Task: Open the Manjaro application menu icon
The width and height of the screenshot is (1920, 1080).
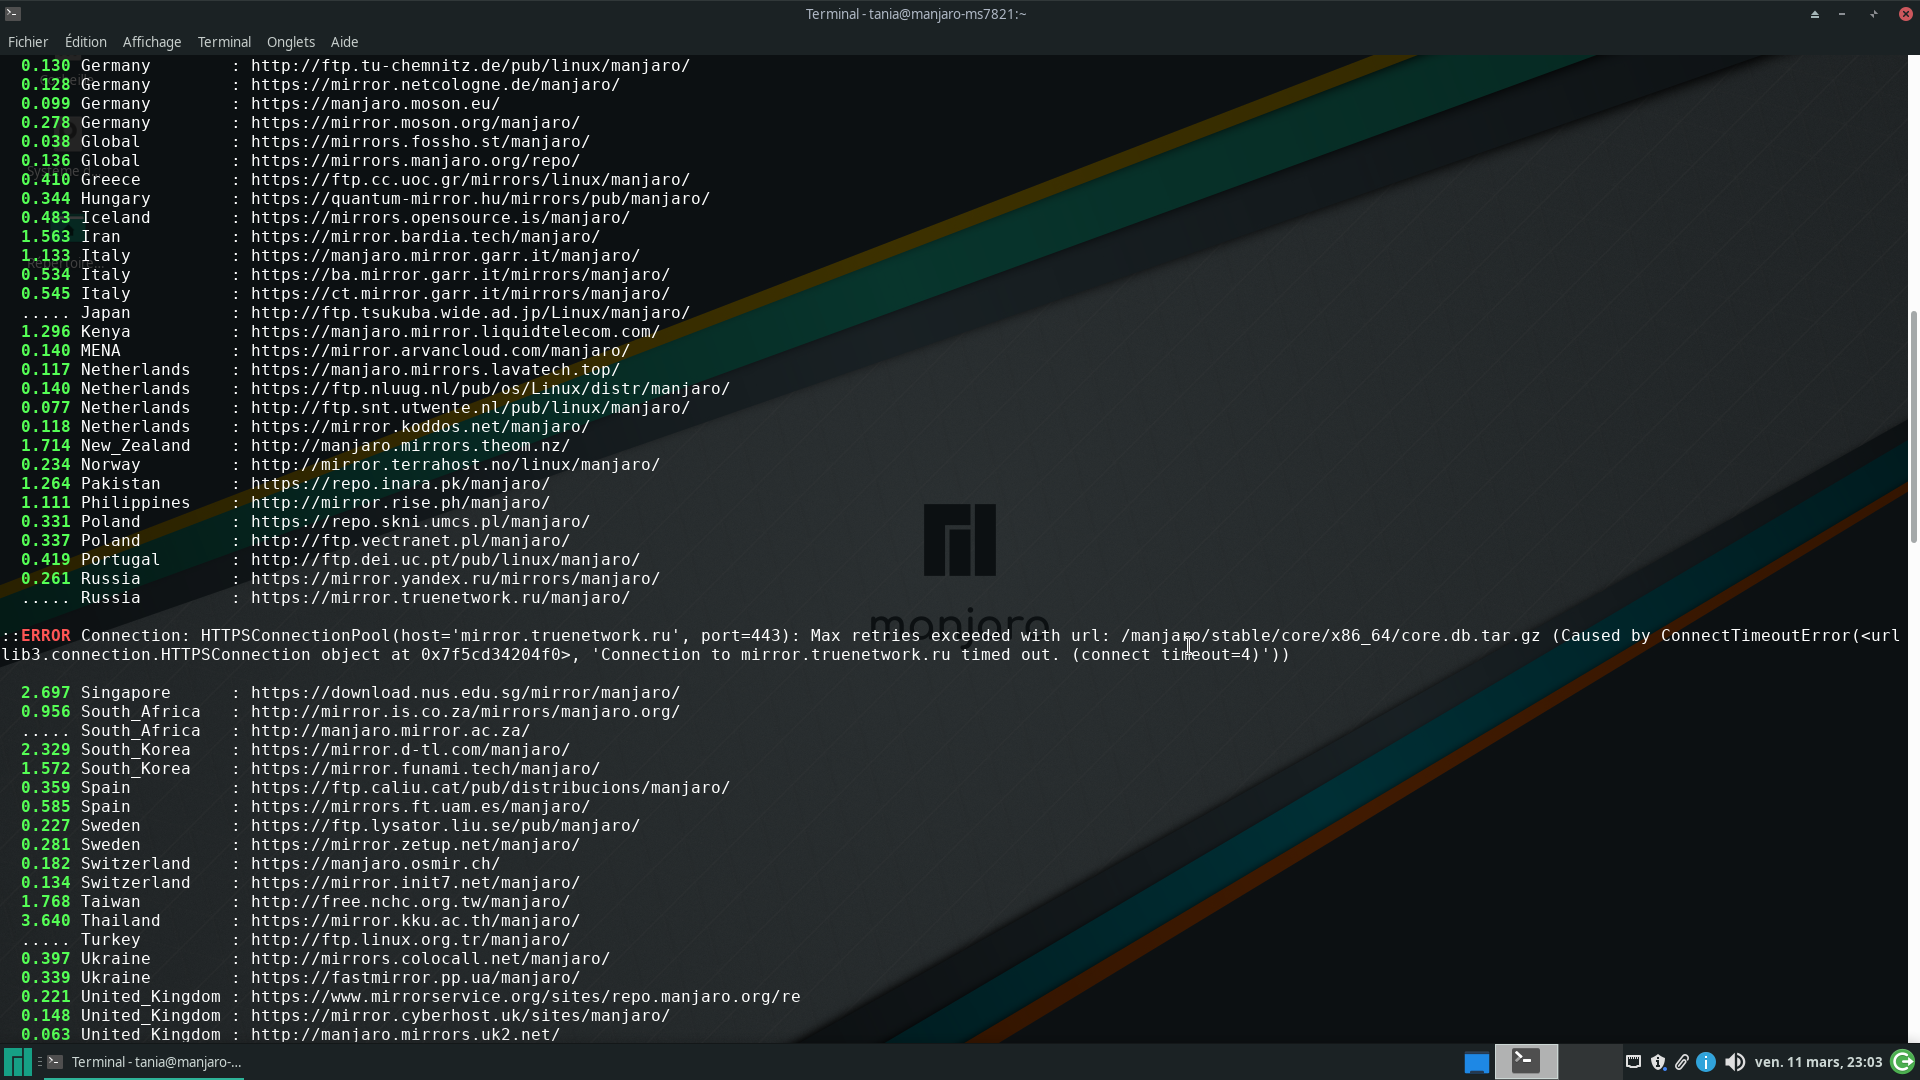Action: coord(17,1062)
